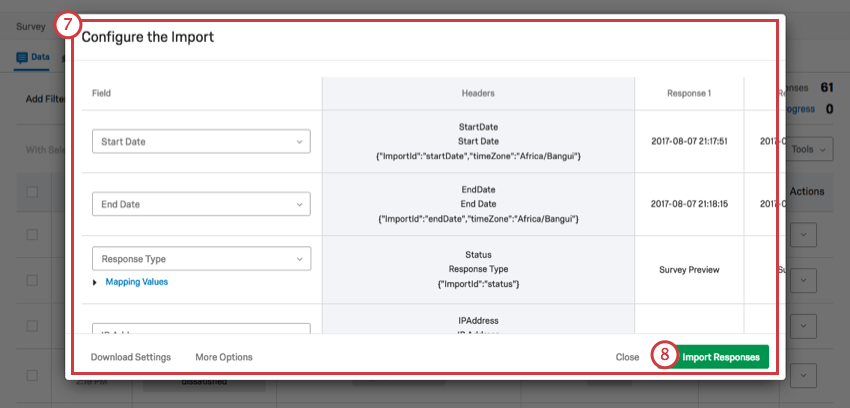Image resolution: width=850 pixels, height=408 pixels.
Task: Select the Data tab with chat icon
Action: (34, 57)
